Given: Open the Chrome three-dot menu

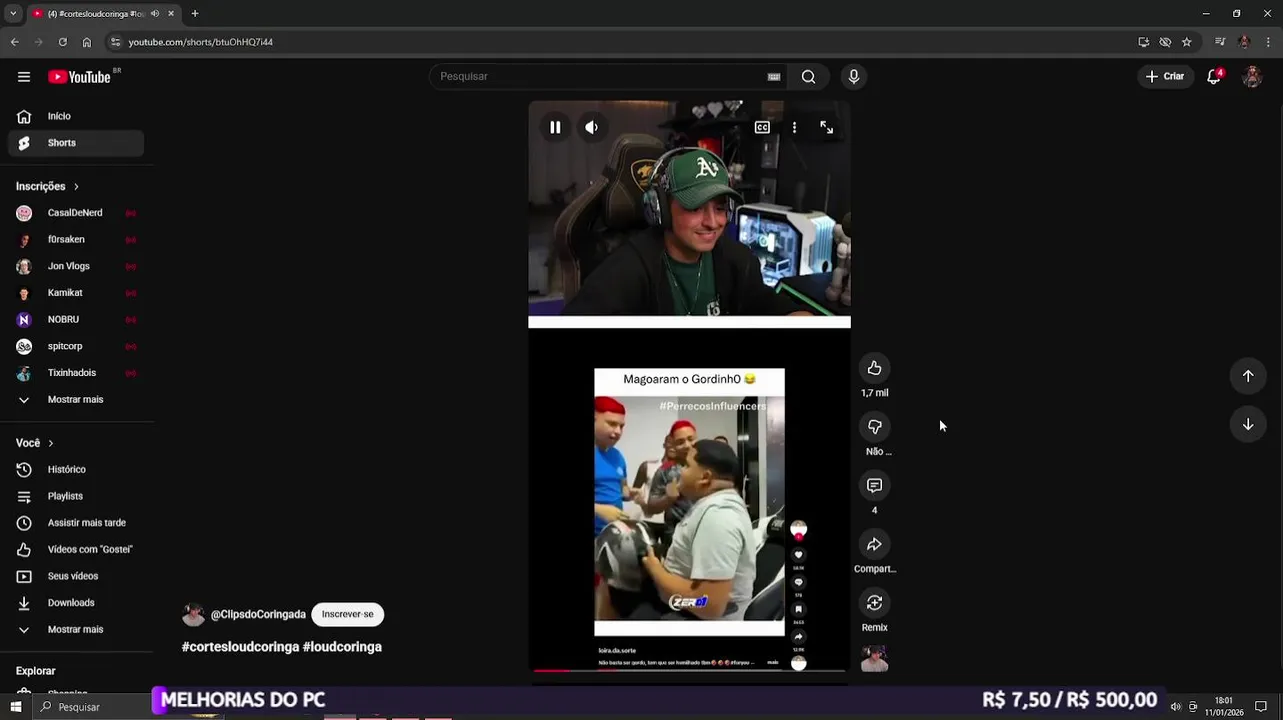Looking at the screenshot, I should click(x=1269, y=42).
